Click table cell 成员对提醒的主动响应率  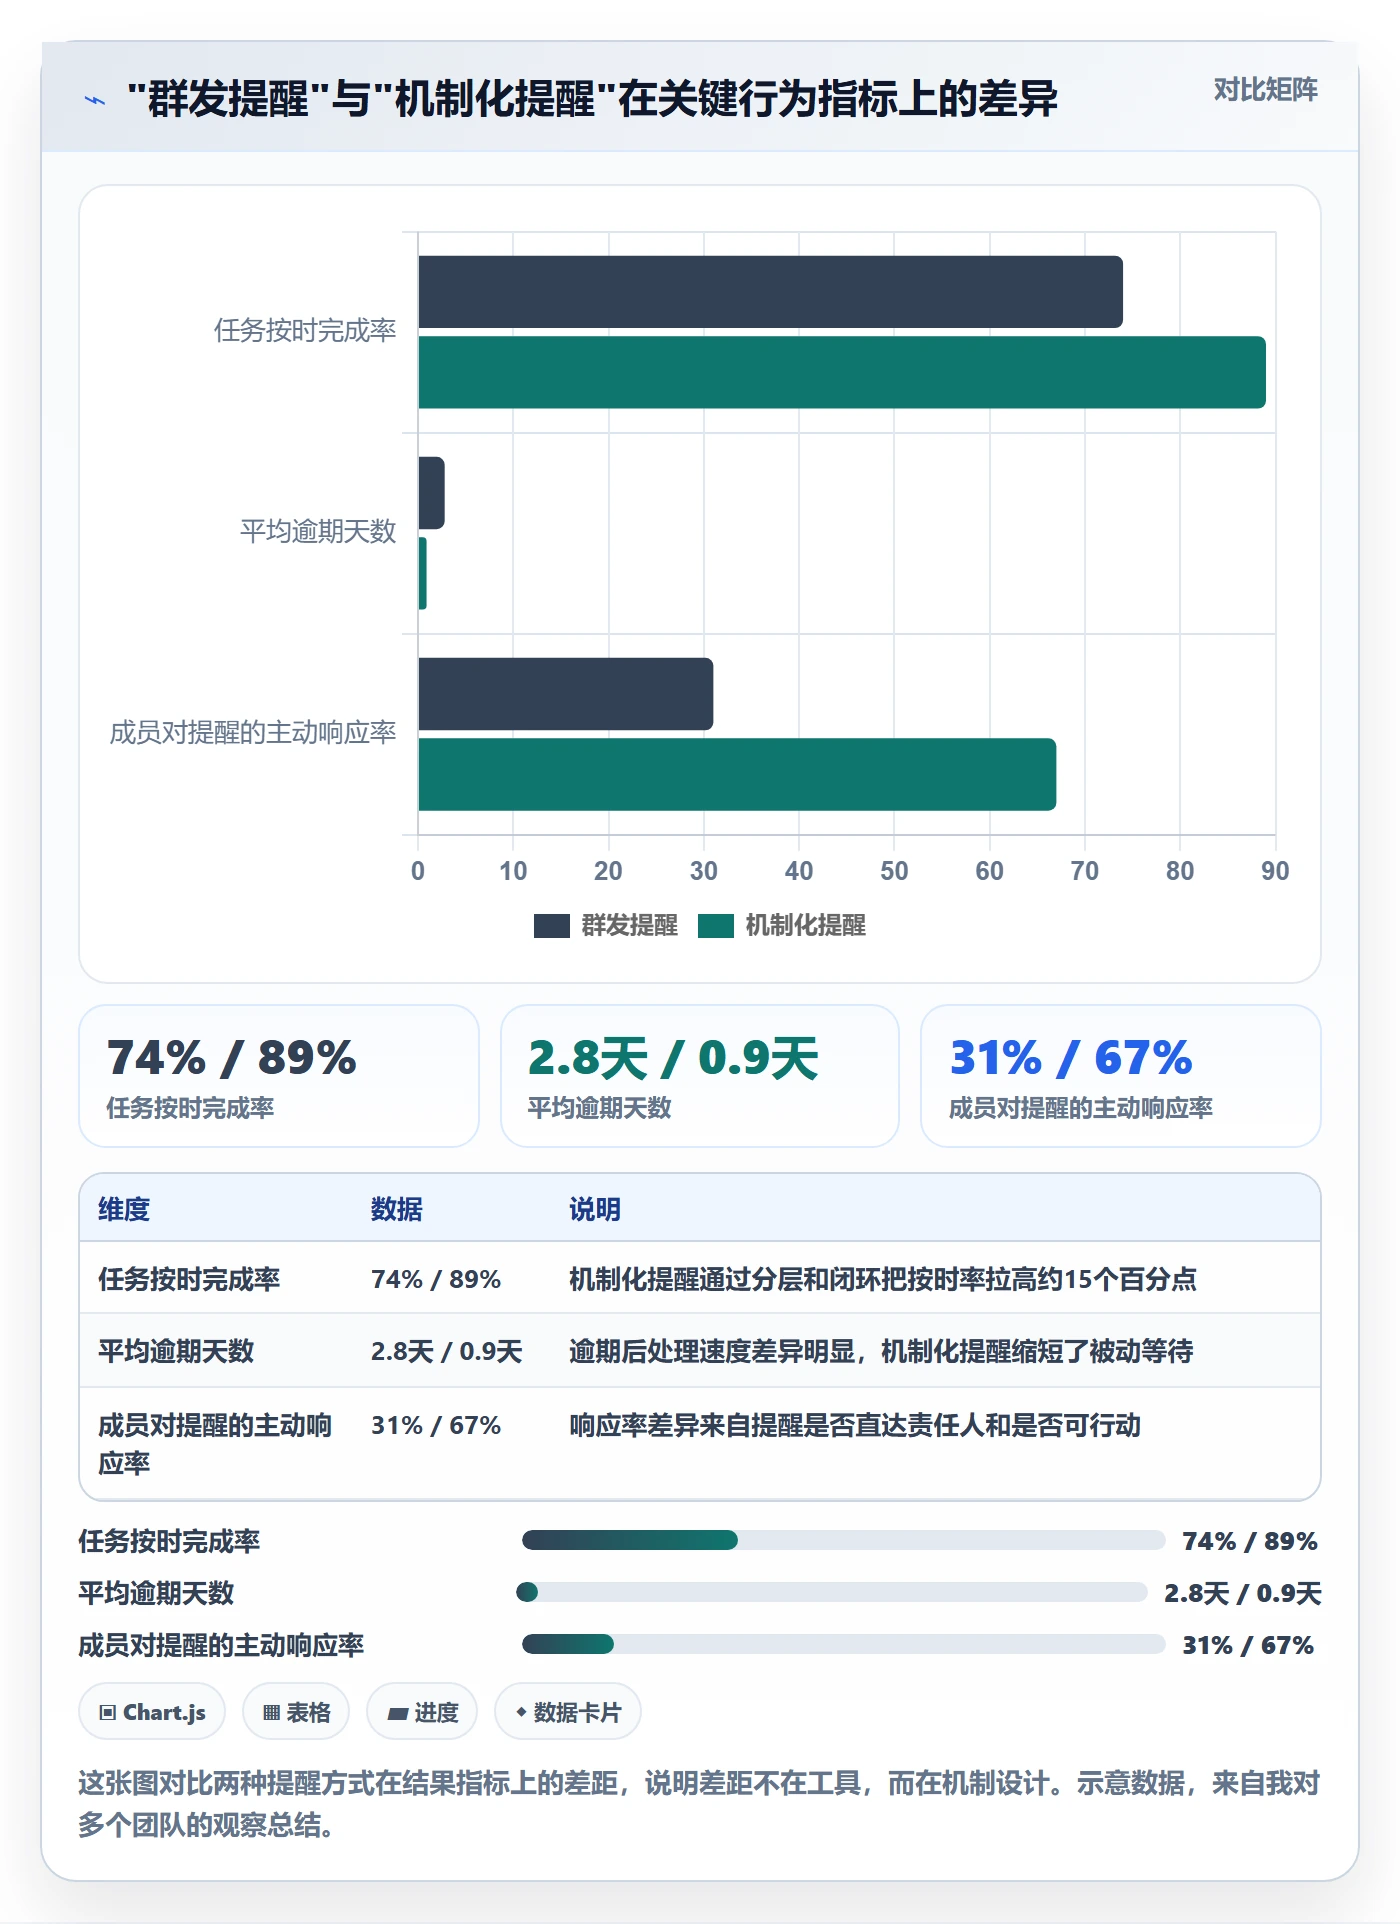215,1444
